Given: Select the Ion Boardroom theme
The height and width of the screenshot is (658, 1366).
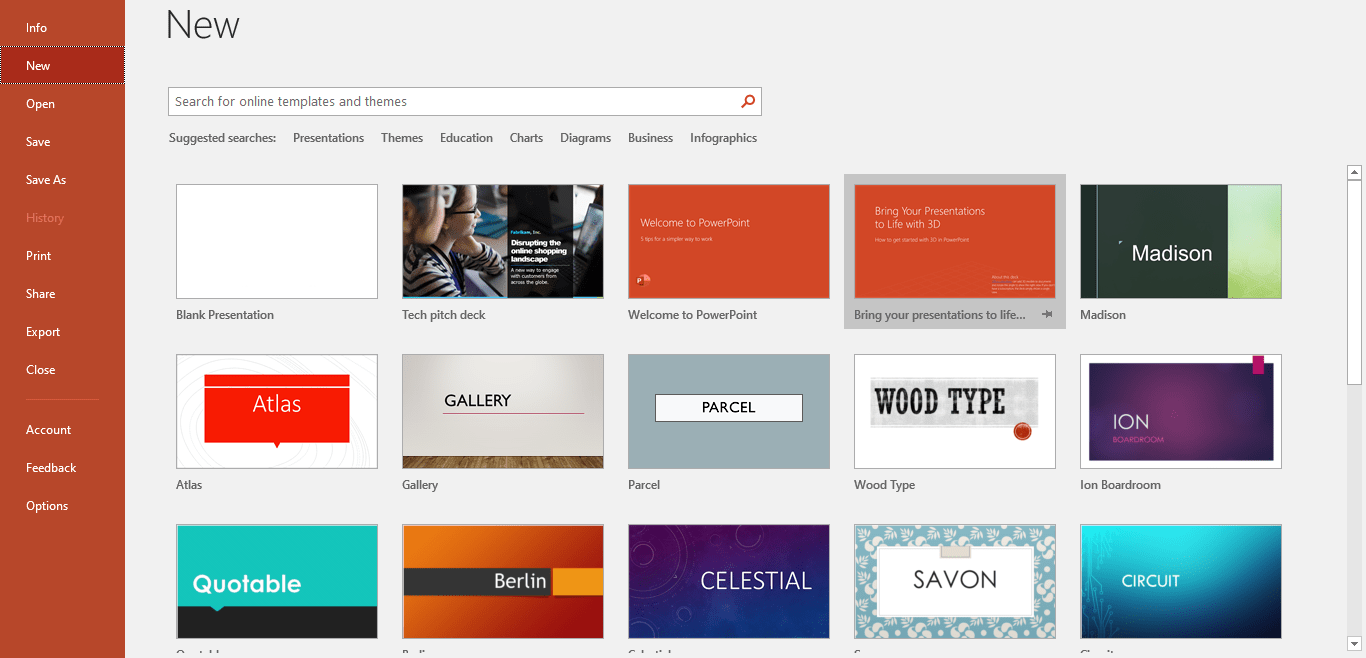Looking at the screenshot, I should tap(1181, 411).
